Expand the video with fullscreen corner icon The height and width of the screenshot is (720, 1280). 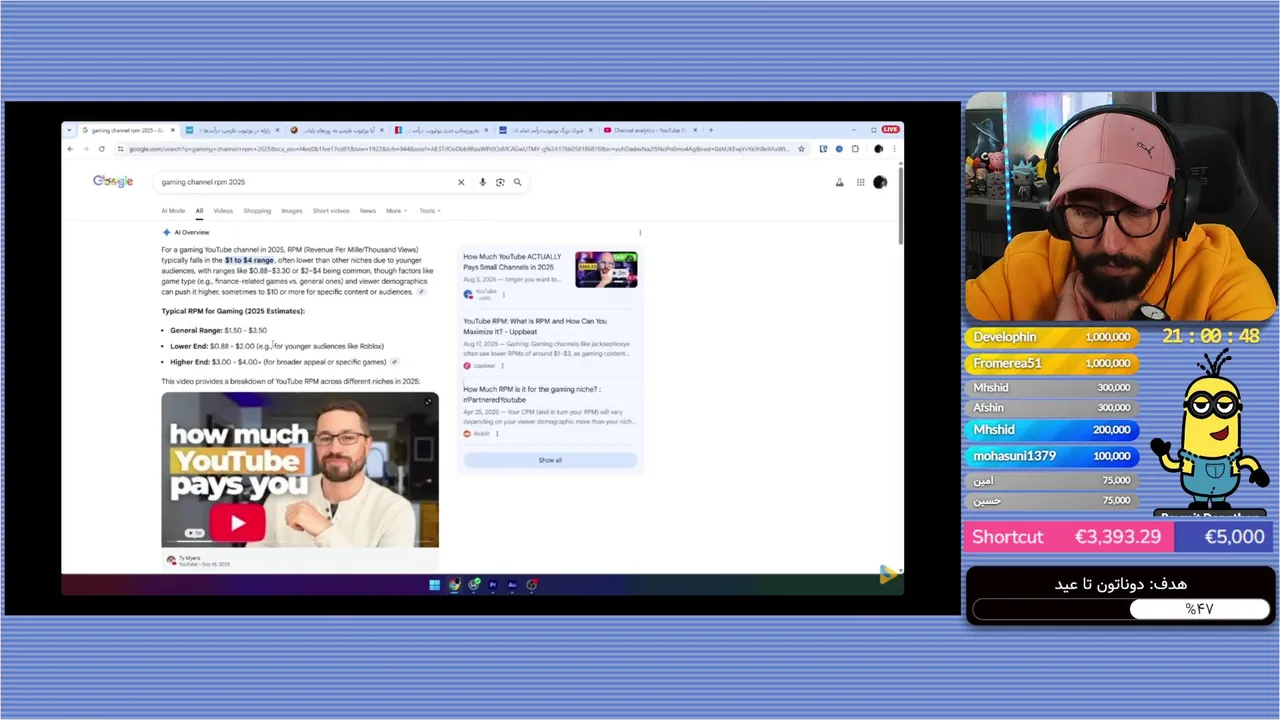[x=428, y=402]
